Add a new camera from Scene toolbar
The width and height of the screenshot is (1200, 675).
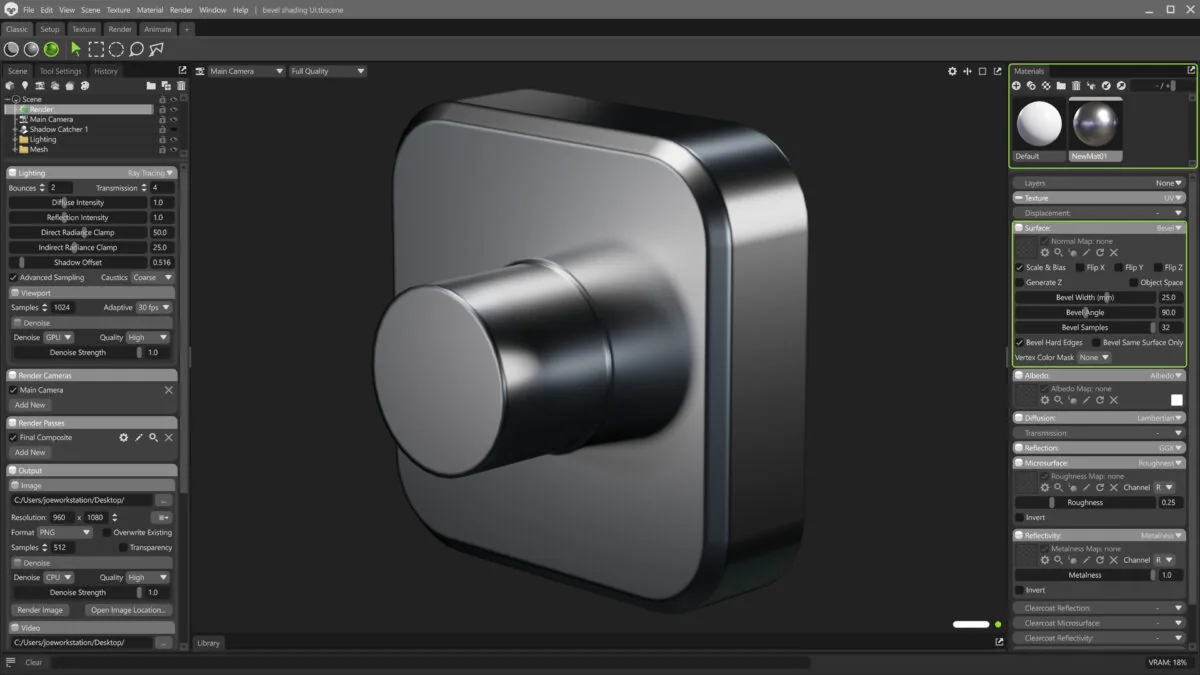(40, 86)
